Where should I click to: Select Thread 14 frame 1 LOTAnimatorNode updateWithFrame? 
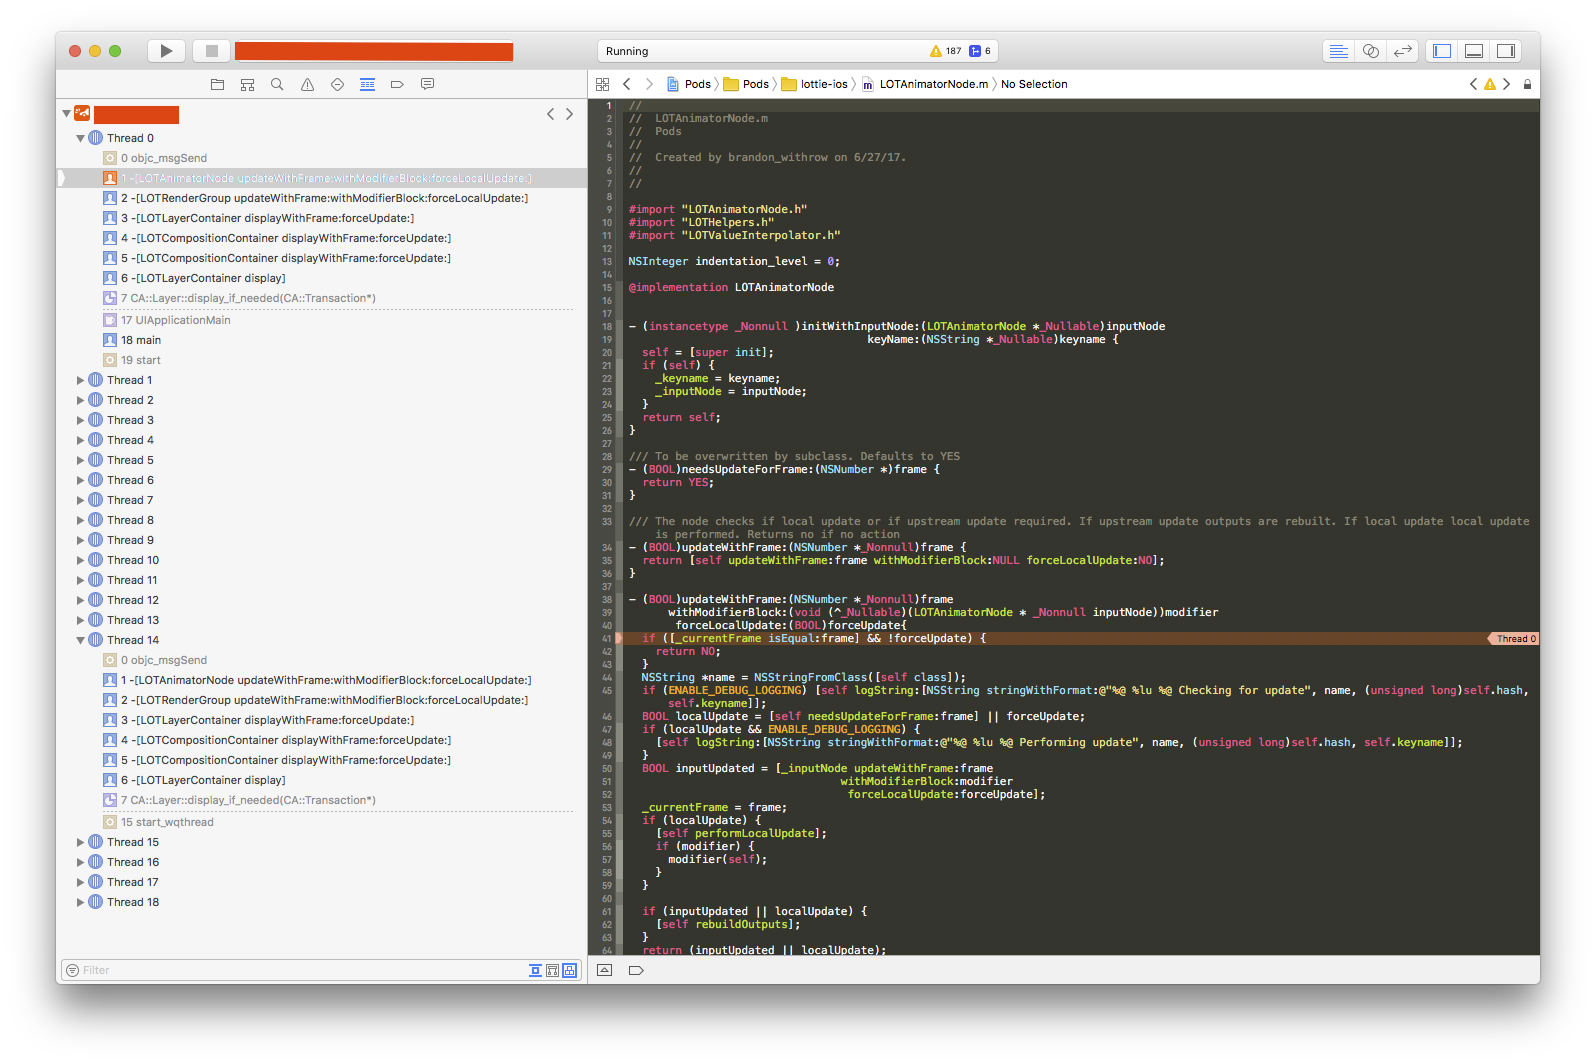coord(321,680)
